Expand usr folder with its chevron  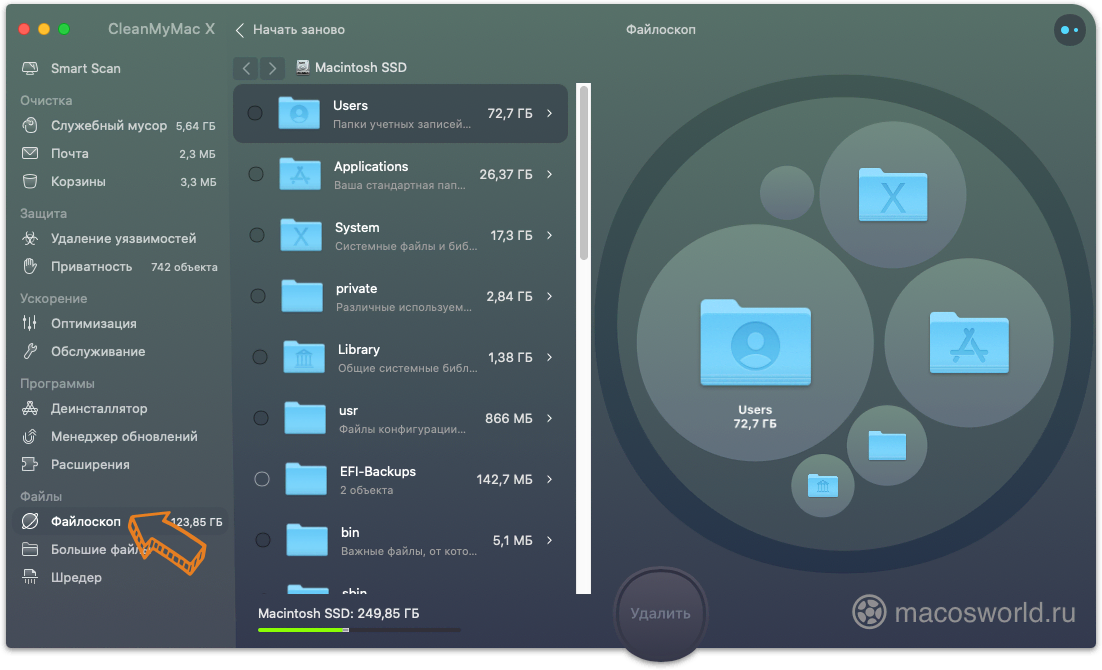point(550,418)
